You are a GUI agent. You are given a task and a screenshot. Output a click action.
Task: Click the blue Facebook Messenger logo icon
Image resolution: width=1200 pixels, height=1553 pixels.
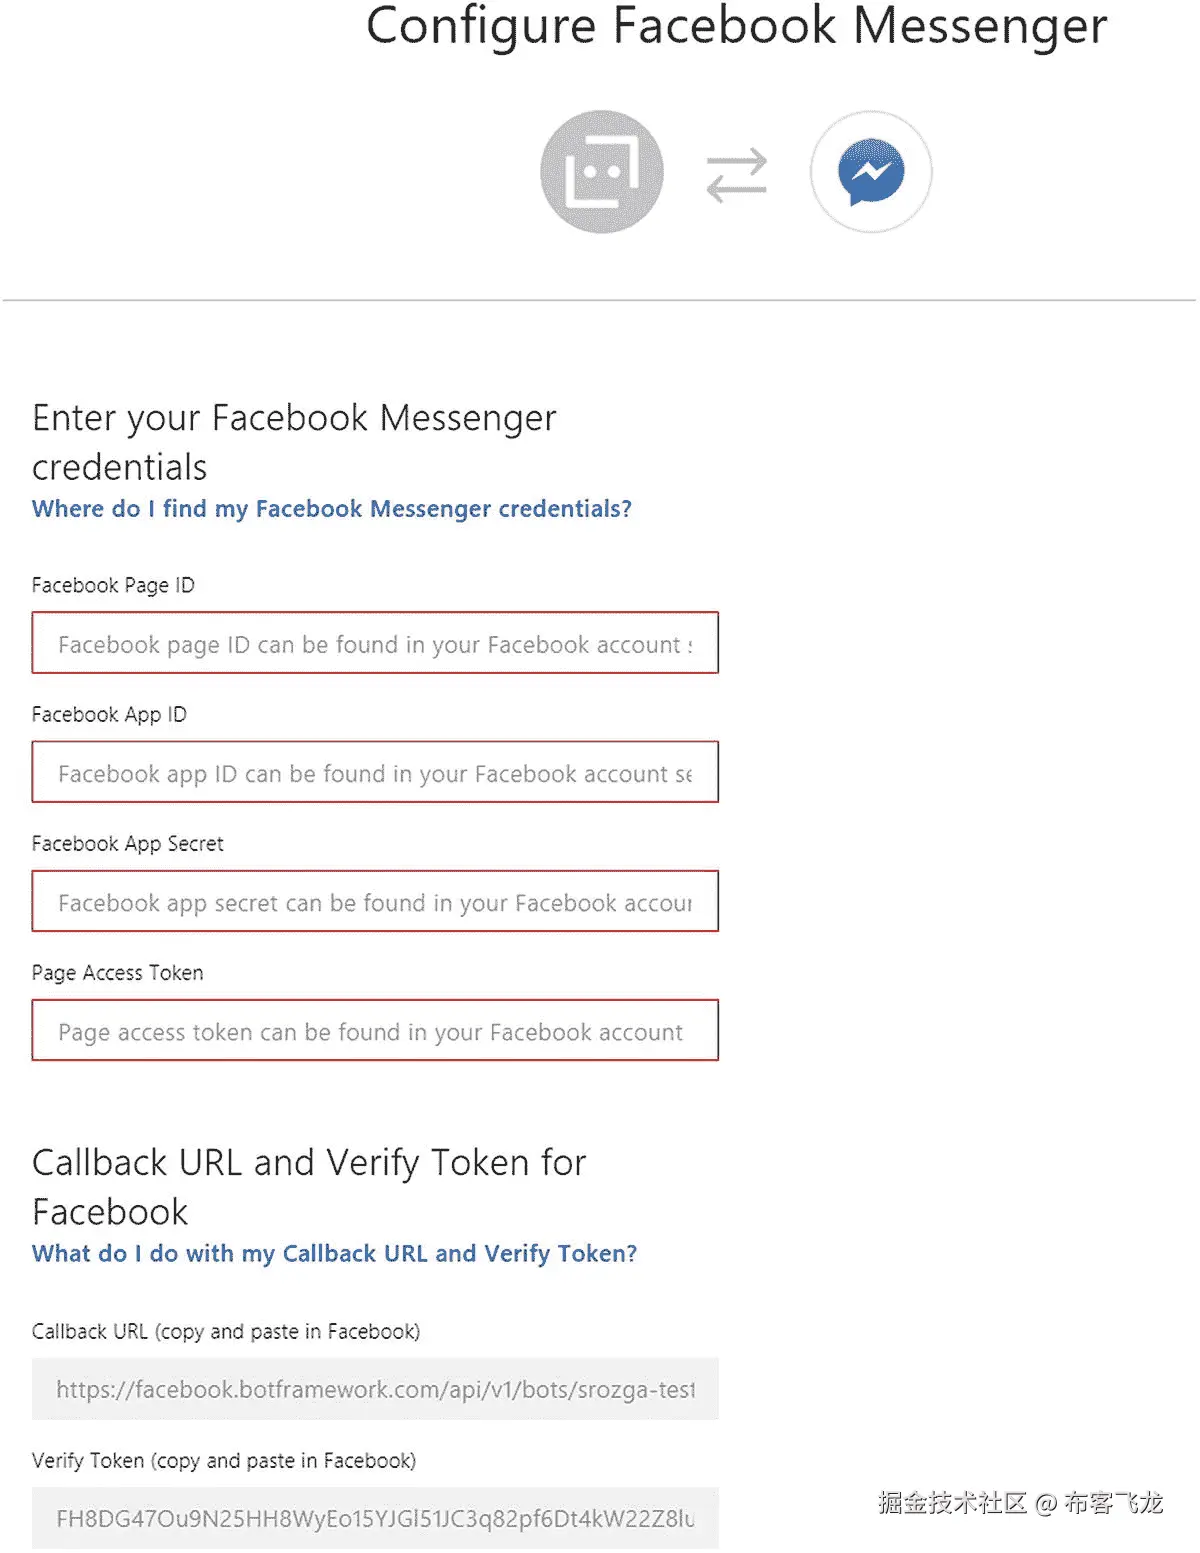pos(871,172)
